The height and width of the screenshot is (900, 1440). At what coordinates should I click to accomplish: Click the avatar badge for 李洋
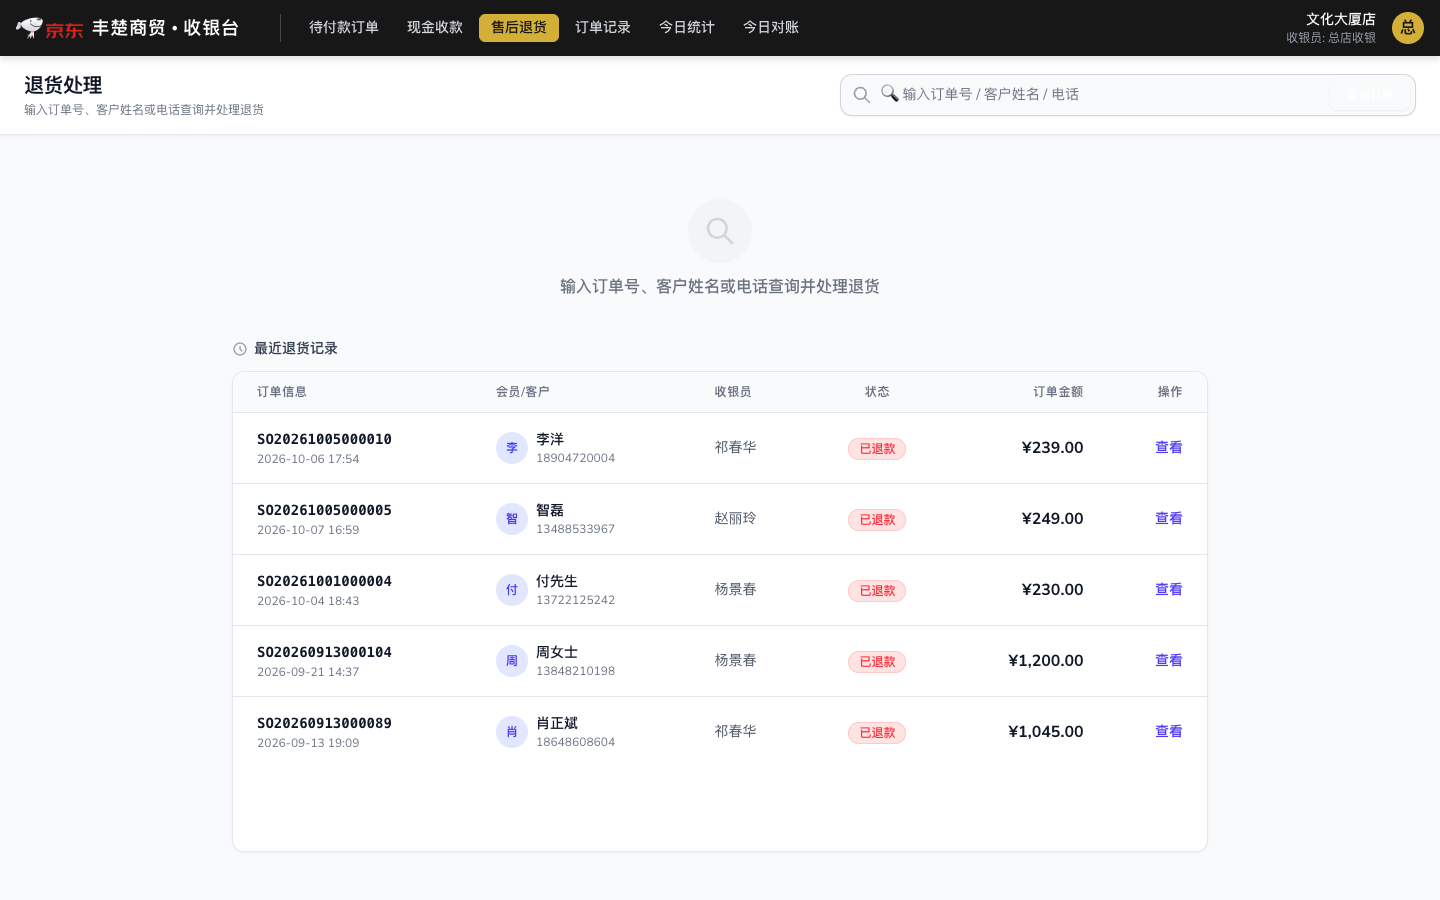(x=512, y=448)
